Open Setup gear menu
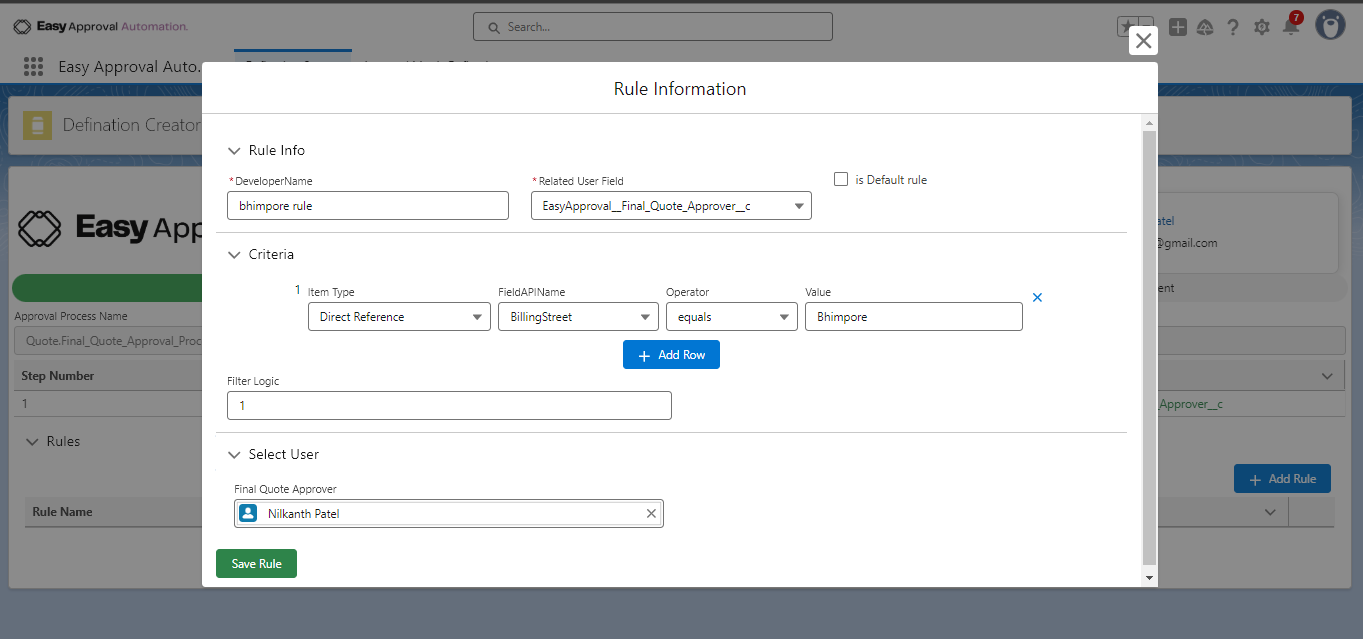This screenshot has height=639, width=1363. click(1262, 27)
